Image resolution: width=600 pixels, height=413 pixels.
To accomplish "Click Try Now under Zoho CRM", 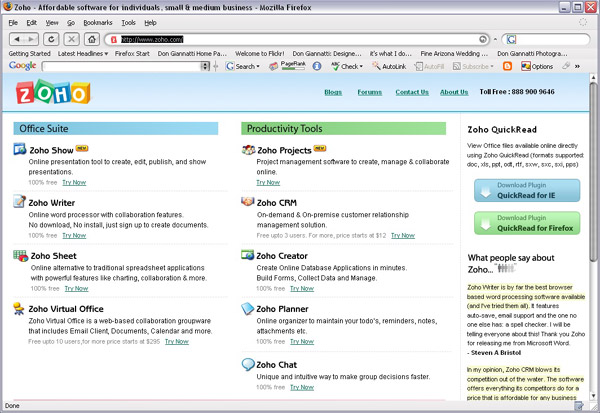I will point(403,235).
